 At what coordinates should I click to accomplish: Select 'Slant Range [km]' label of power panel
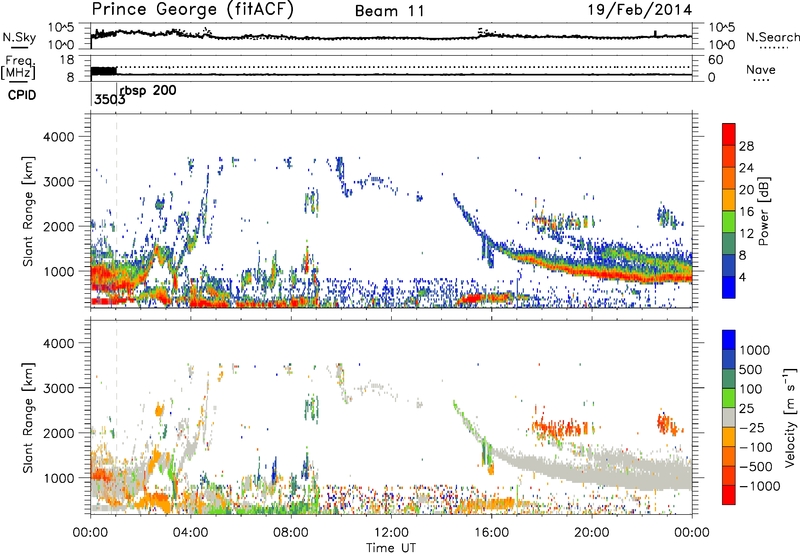28,211
